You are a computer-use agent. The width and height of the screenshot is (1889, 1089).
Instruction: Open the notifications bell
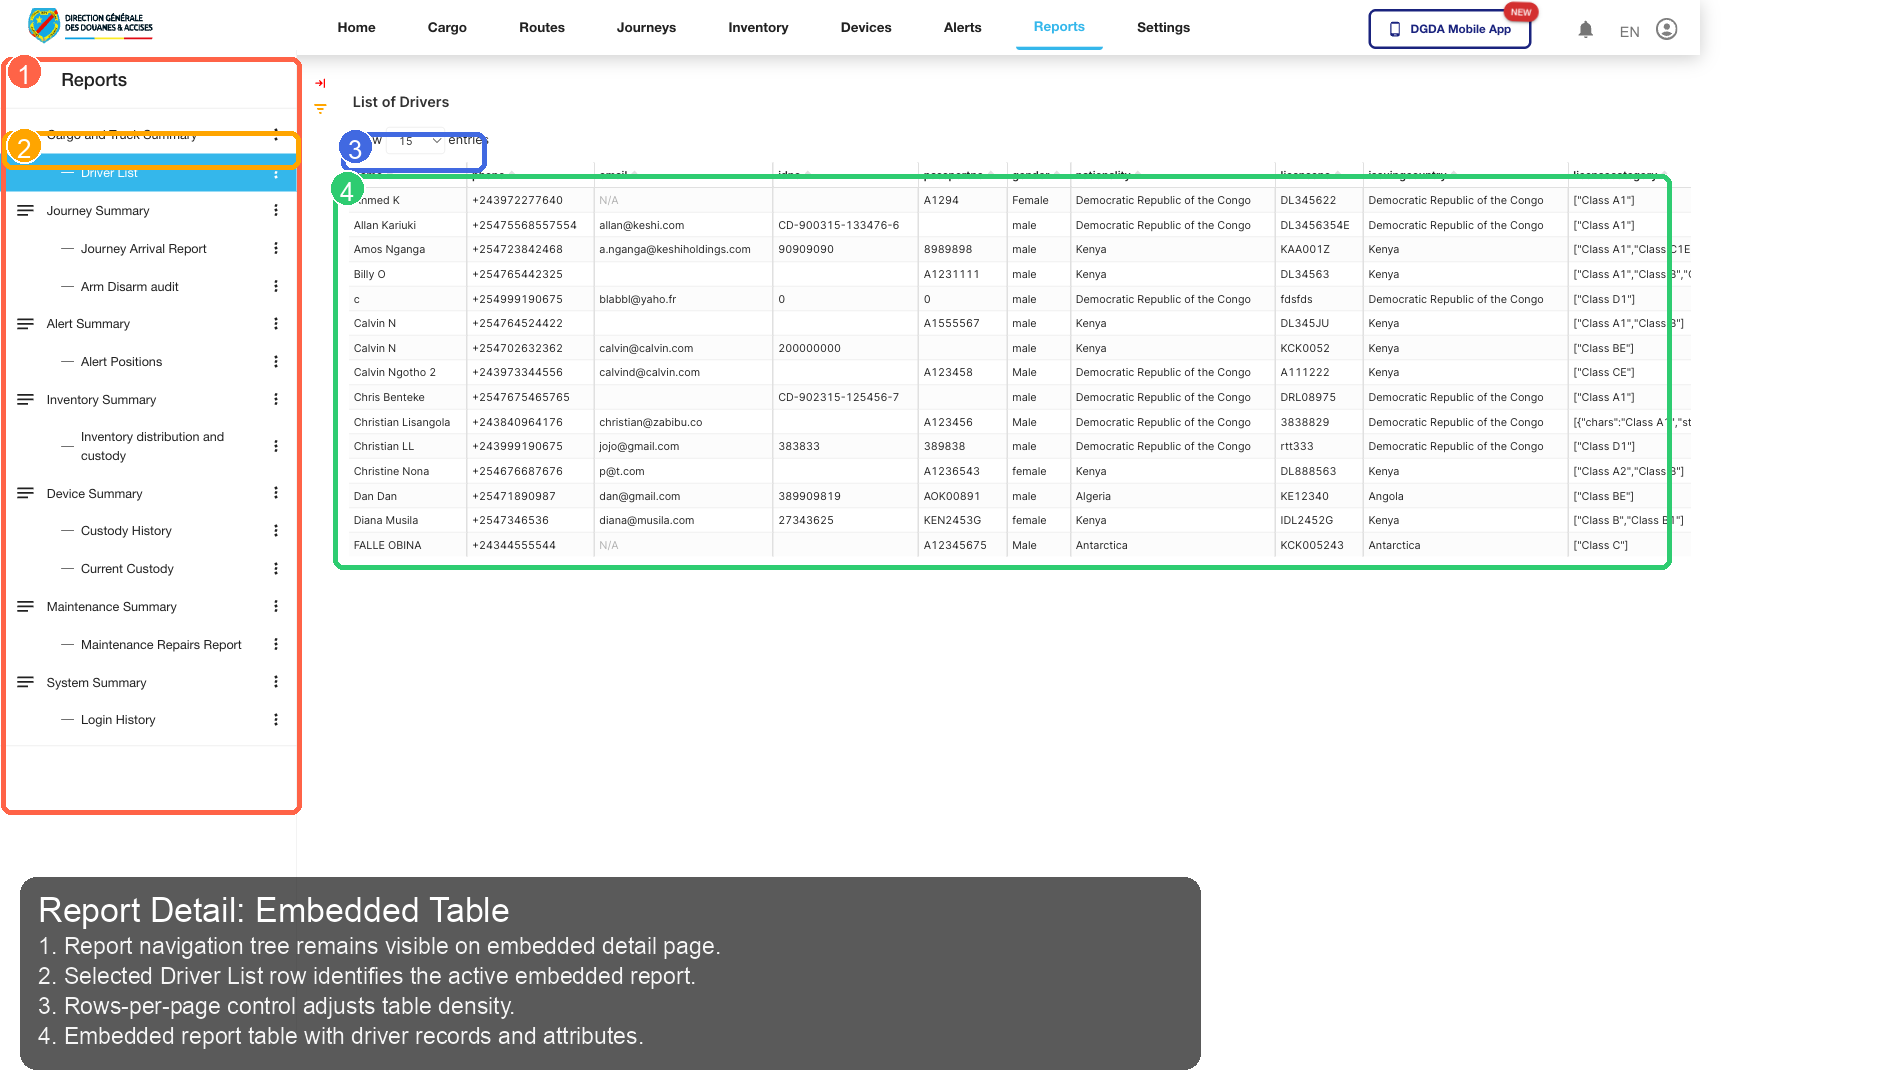[x=1586, y=29]
